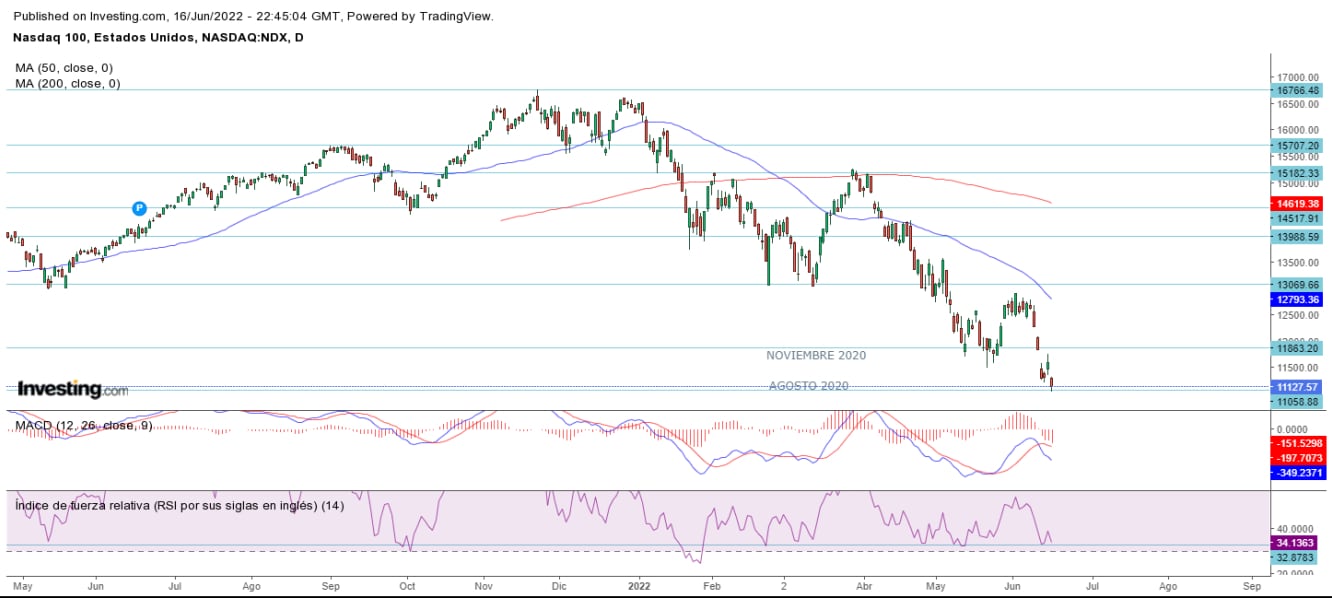Click the 11058.88 horizontal line price tag
The width and height of the screenshot is (1332, 598).
coord(1296,401)
